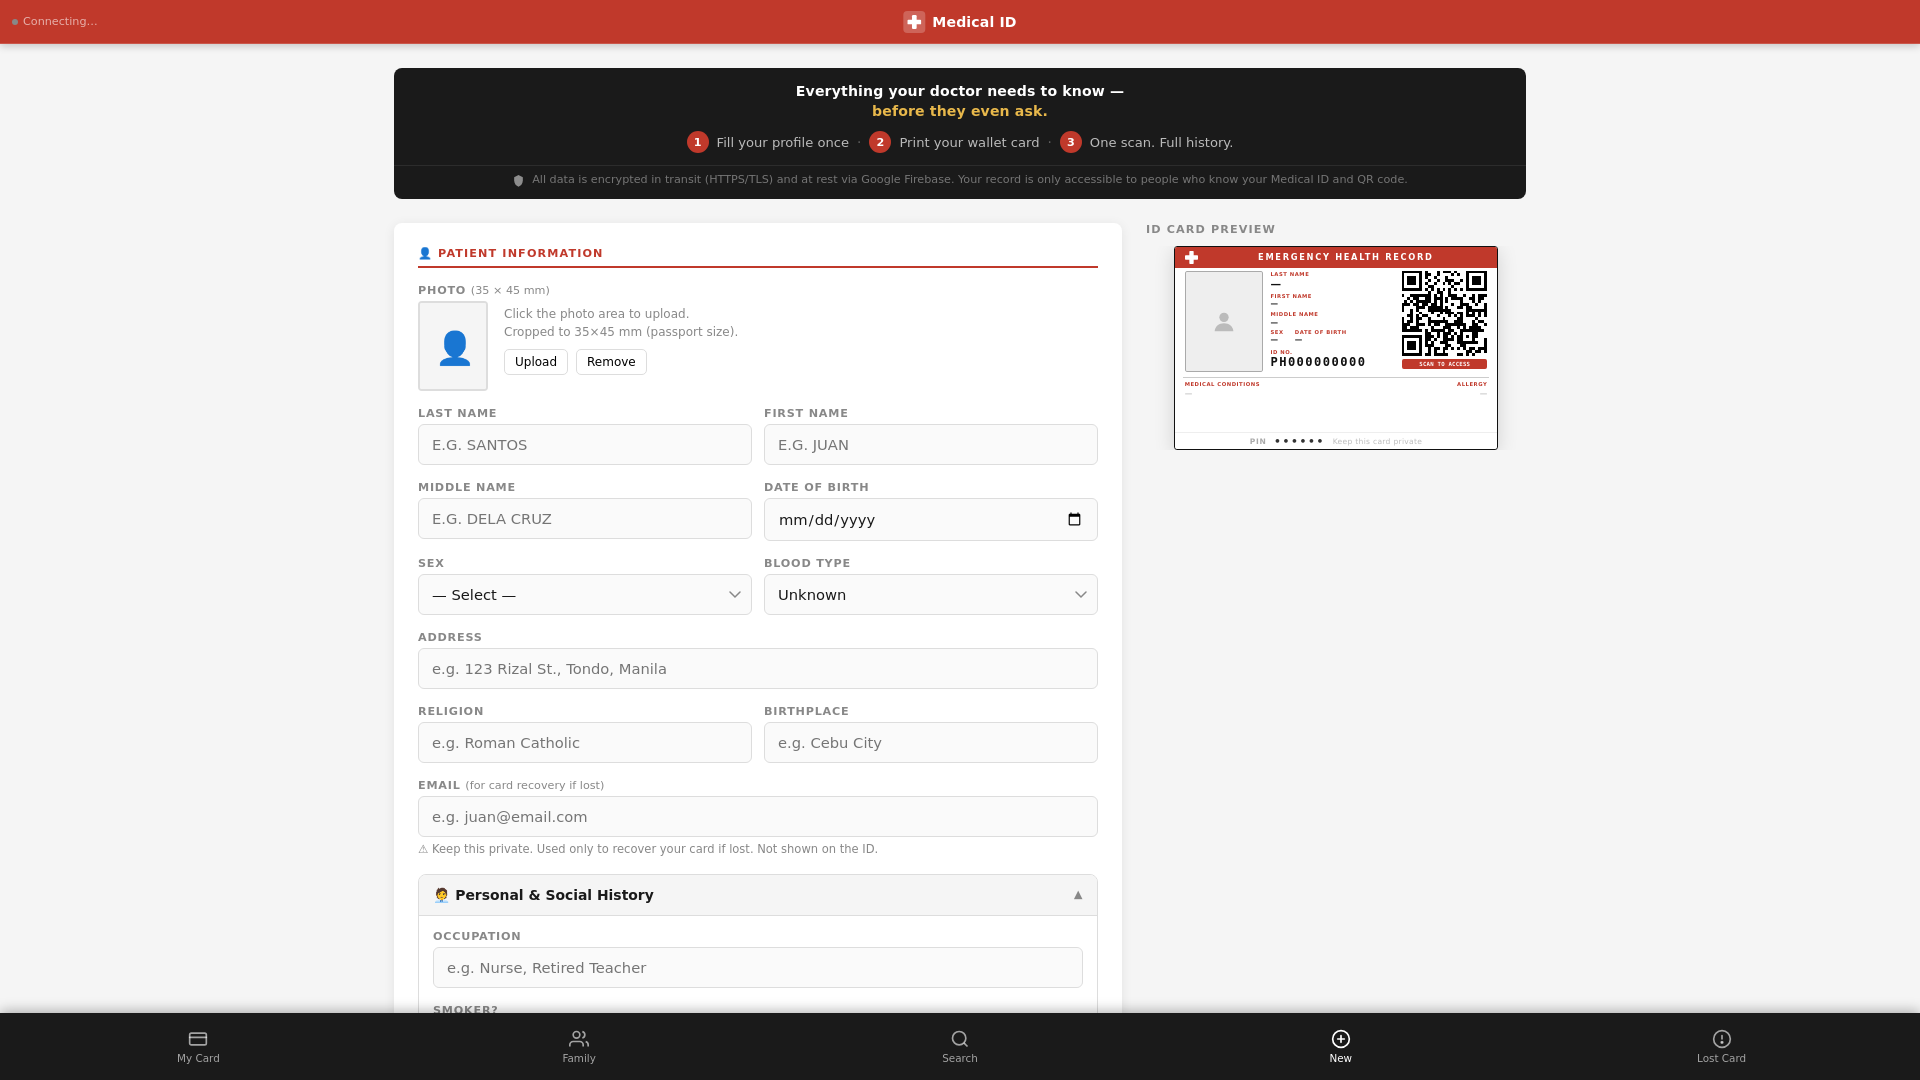Click the step 2 number badge
Screen dimensions: 1920x1080
880,142
